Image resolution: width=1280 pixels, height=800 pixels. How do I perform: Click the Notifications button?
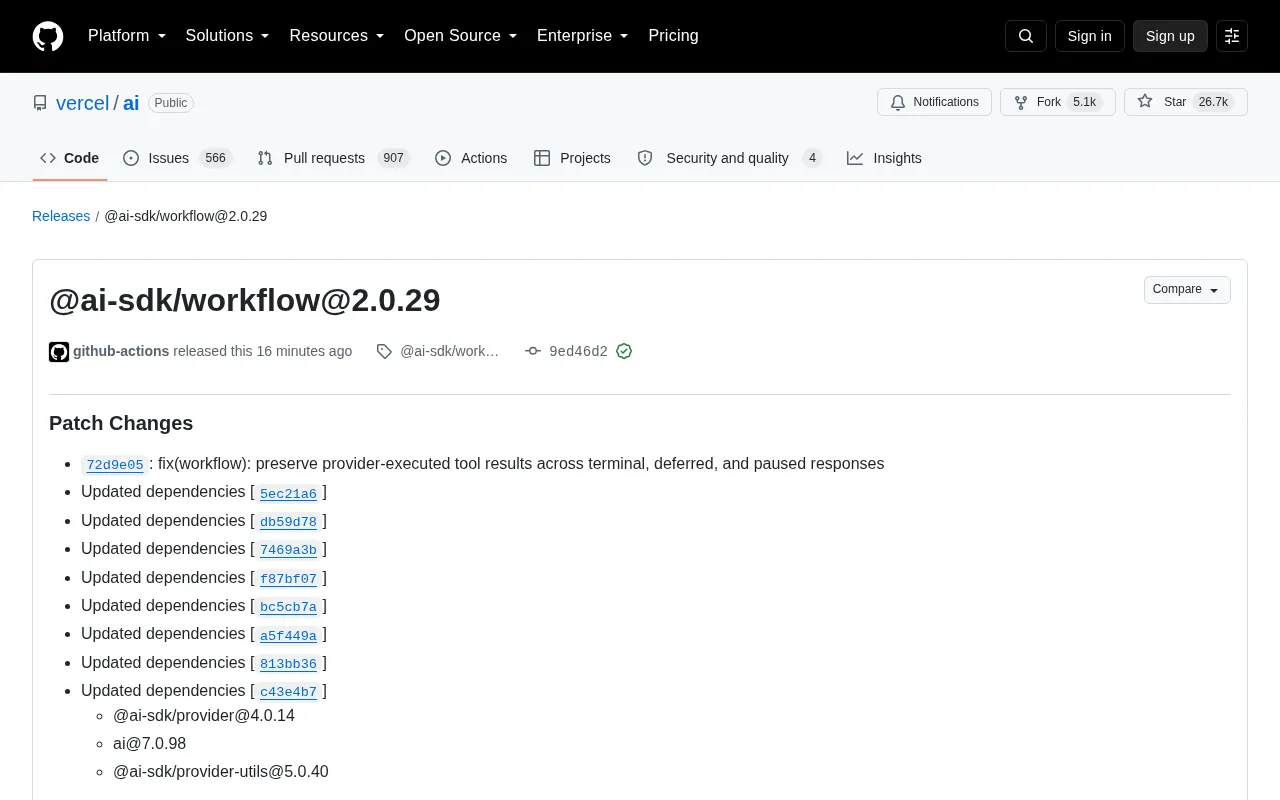point(934,102)
